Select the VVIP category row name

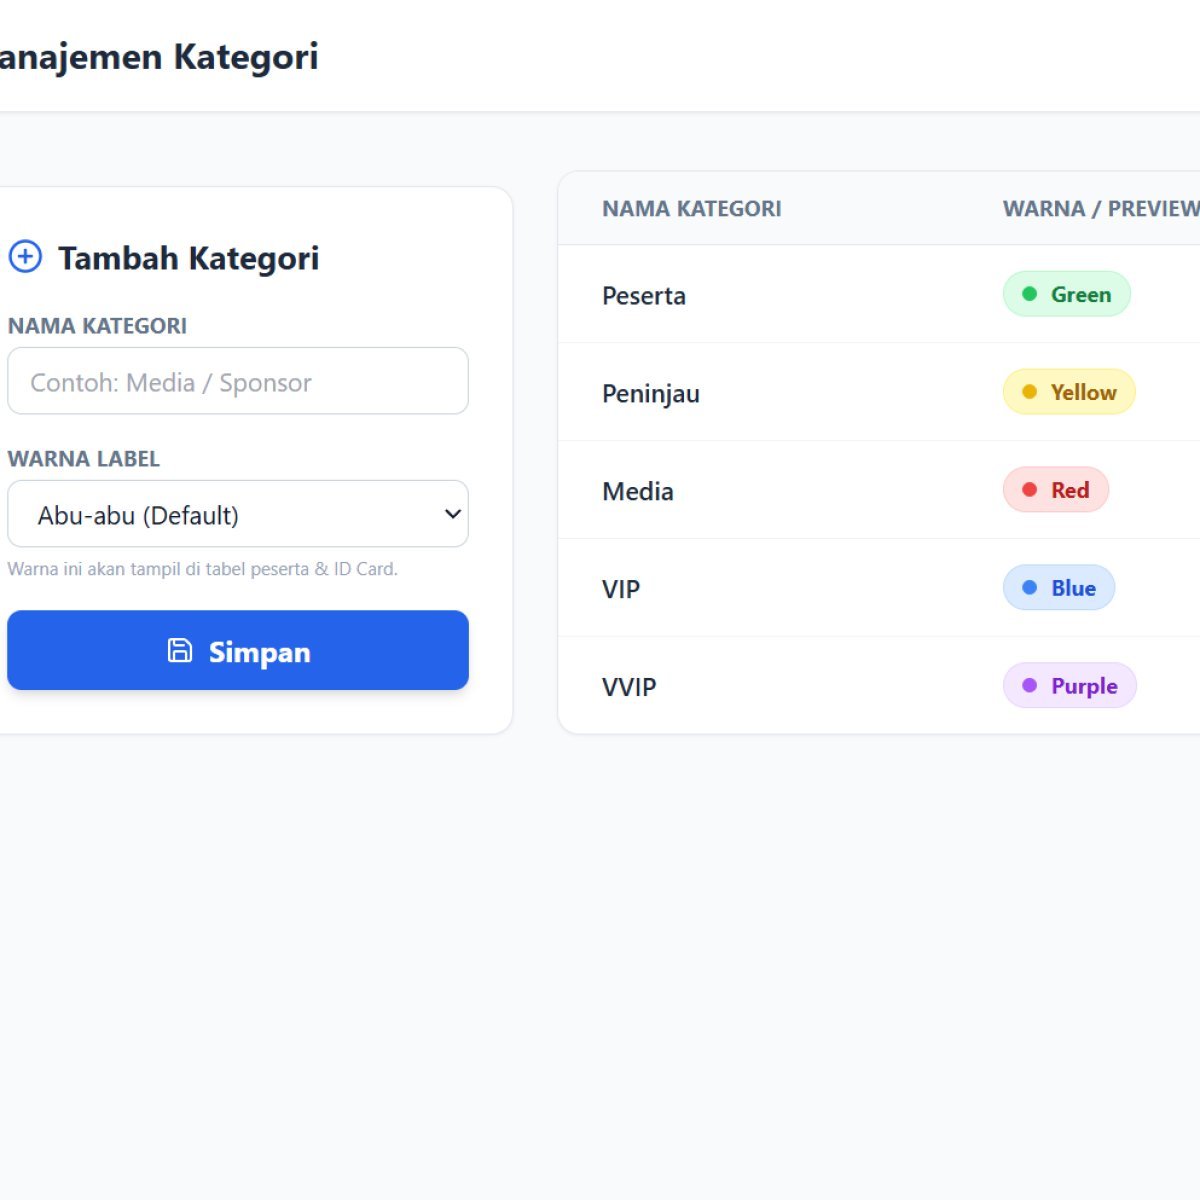point(629,688)
